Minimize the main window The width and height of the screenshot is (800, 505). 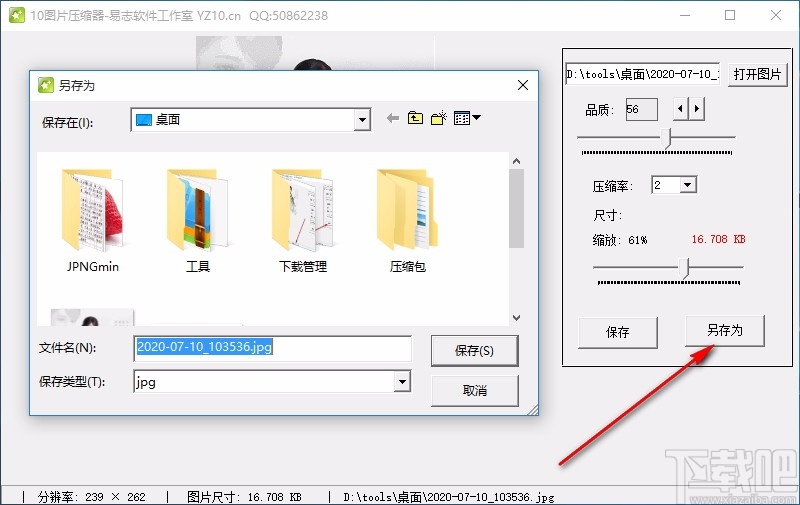(x=685, y=15)
